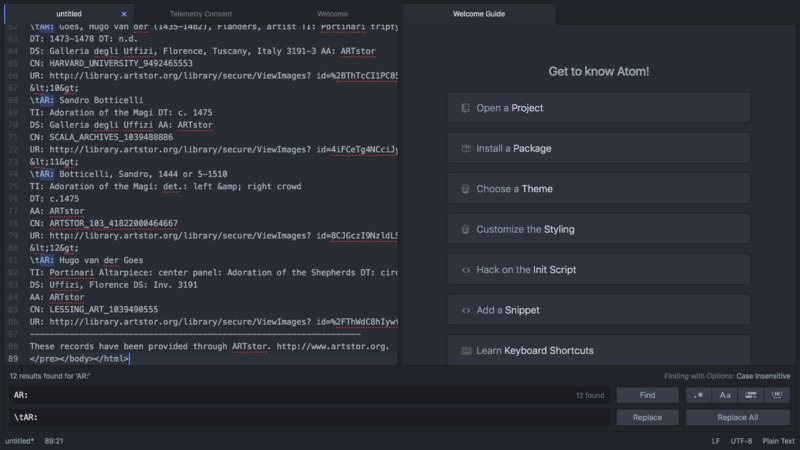800x450 pixels.
Task: Focus the find field containing AR:
Action: coord(310,395)
